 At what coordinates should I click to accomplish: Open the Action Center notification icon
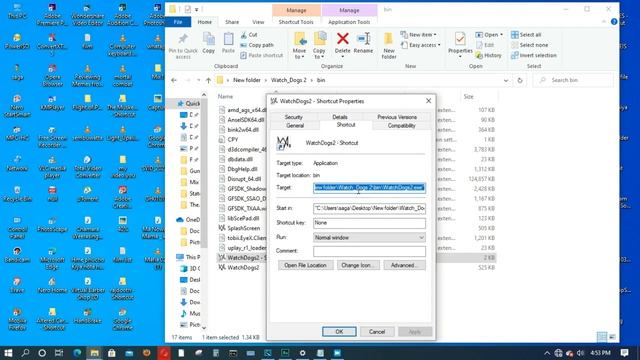coord(624,353)
